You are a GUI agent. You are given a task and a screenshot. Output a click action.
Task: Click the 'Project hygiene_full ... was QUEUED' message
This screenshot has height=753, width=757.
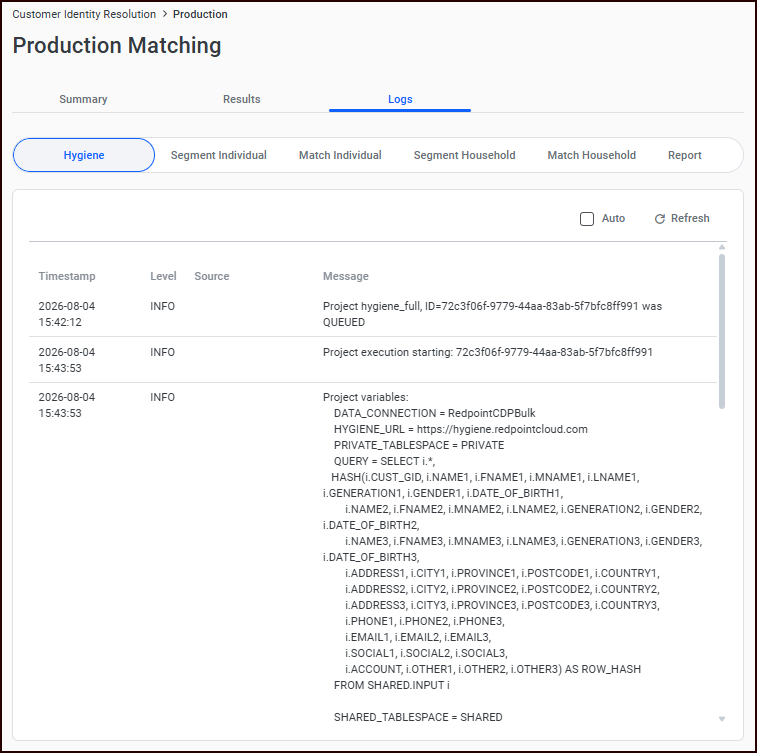point(492,314)
